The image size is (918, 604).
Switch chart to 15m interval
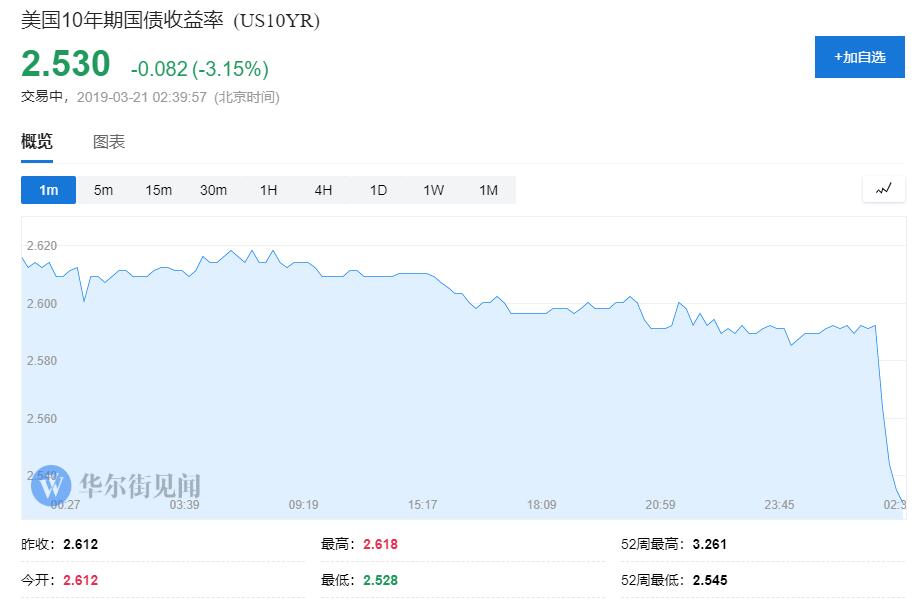(x=158, y=190)
